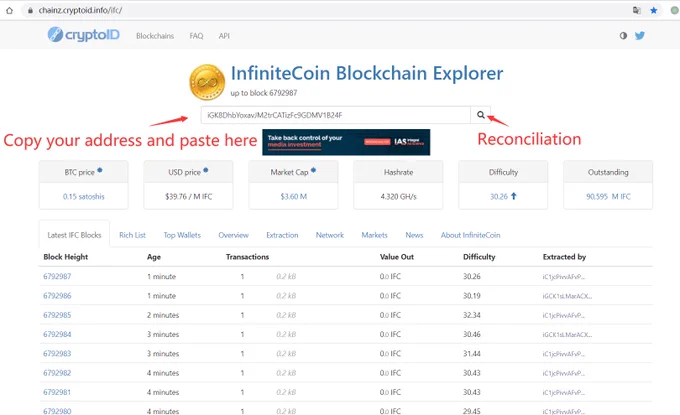Open block 6792984
The width and height of the screenshot is (680, 415).
tap(57, 334)
